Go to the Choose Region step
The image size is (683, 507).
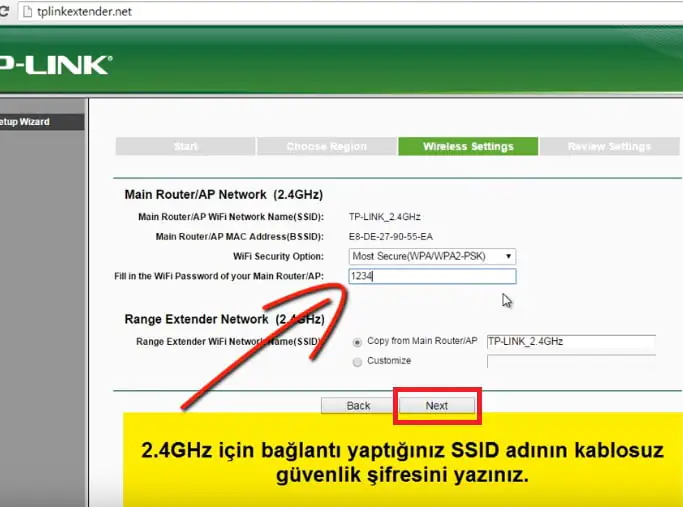(x=327, y=146)
